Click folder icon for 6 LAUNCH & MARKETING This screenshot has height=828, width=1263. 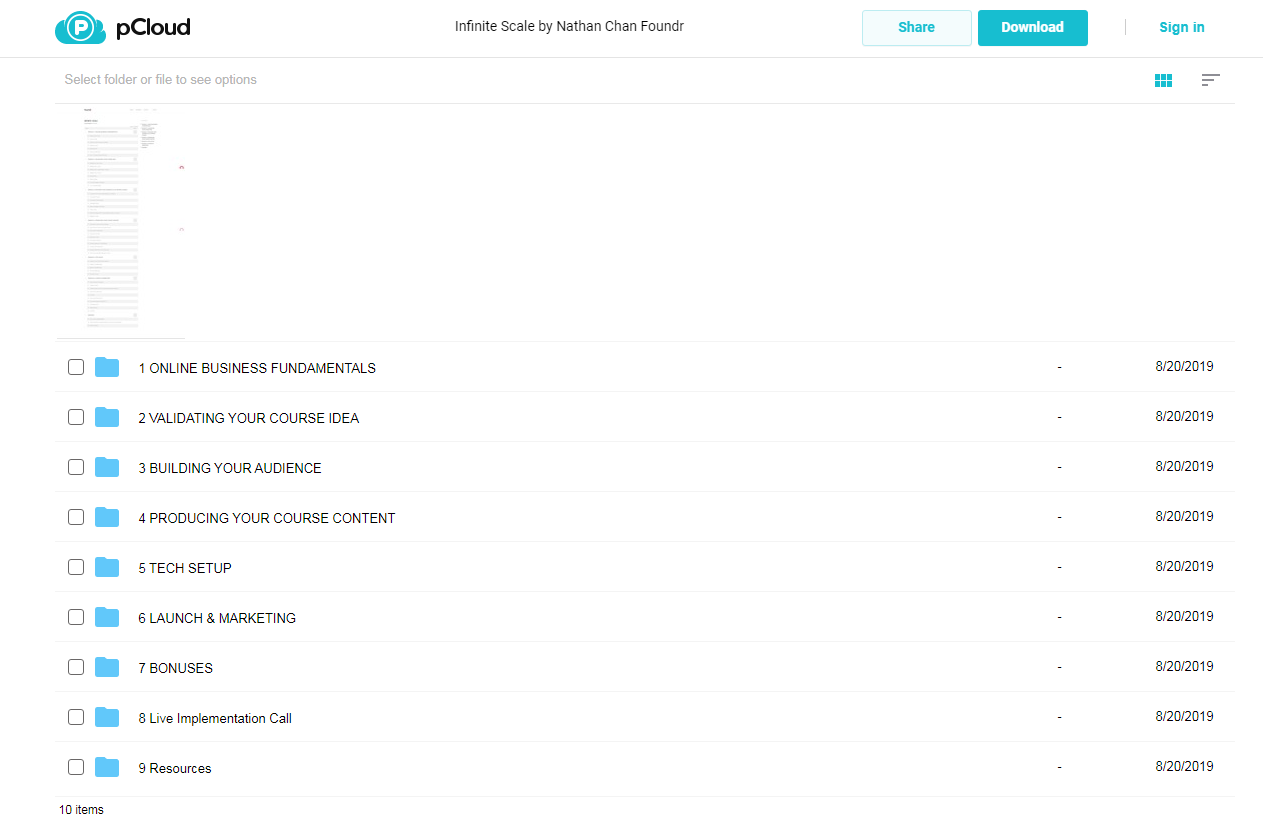[x=107, y=617]
